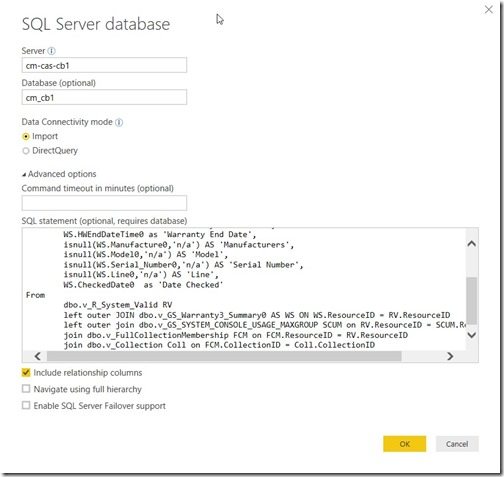Viewport: 504px width, 477px height.
Task: Click the Data Connectivity mode info icon
Action: pyautogui.click(x=119, y=122)
